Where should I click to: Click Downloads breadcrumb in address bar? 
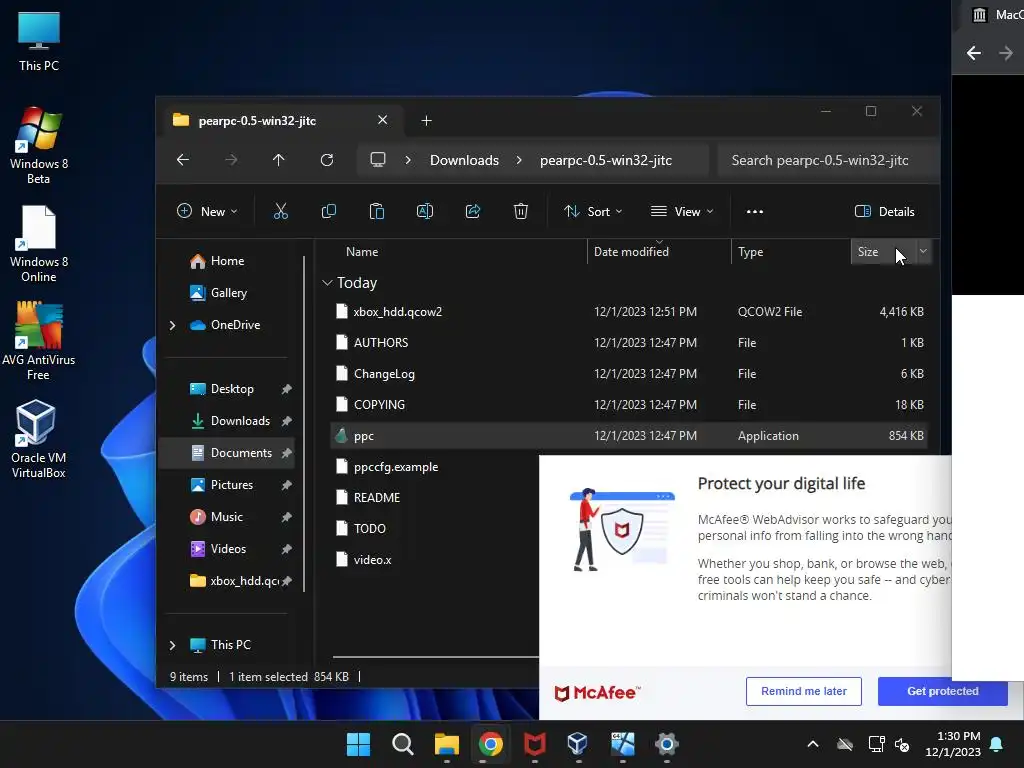pos(464,160)
